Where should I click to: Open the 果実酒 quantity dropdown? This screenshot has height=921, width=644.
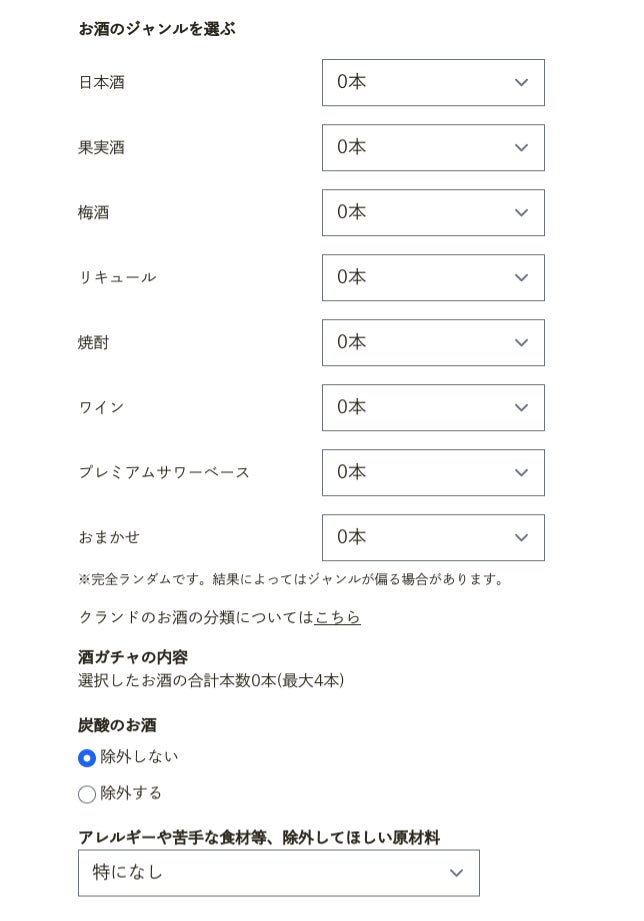click(432, 147)
